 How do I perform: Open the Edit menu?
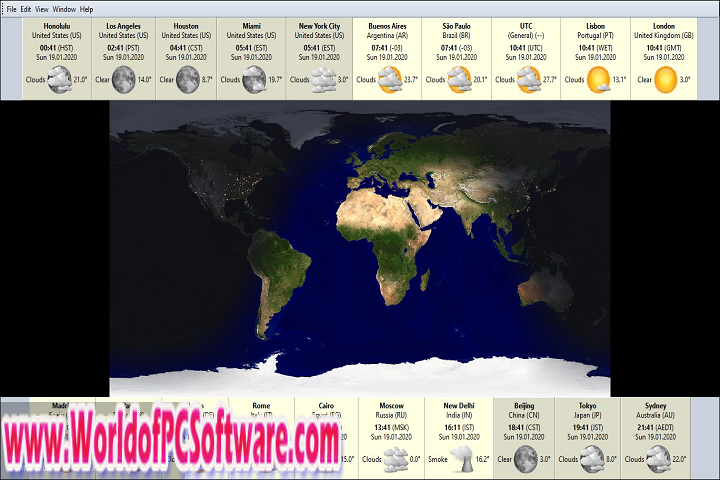pyautogui.click(x=26, y=9)
